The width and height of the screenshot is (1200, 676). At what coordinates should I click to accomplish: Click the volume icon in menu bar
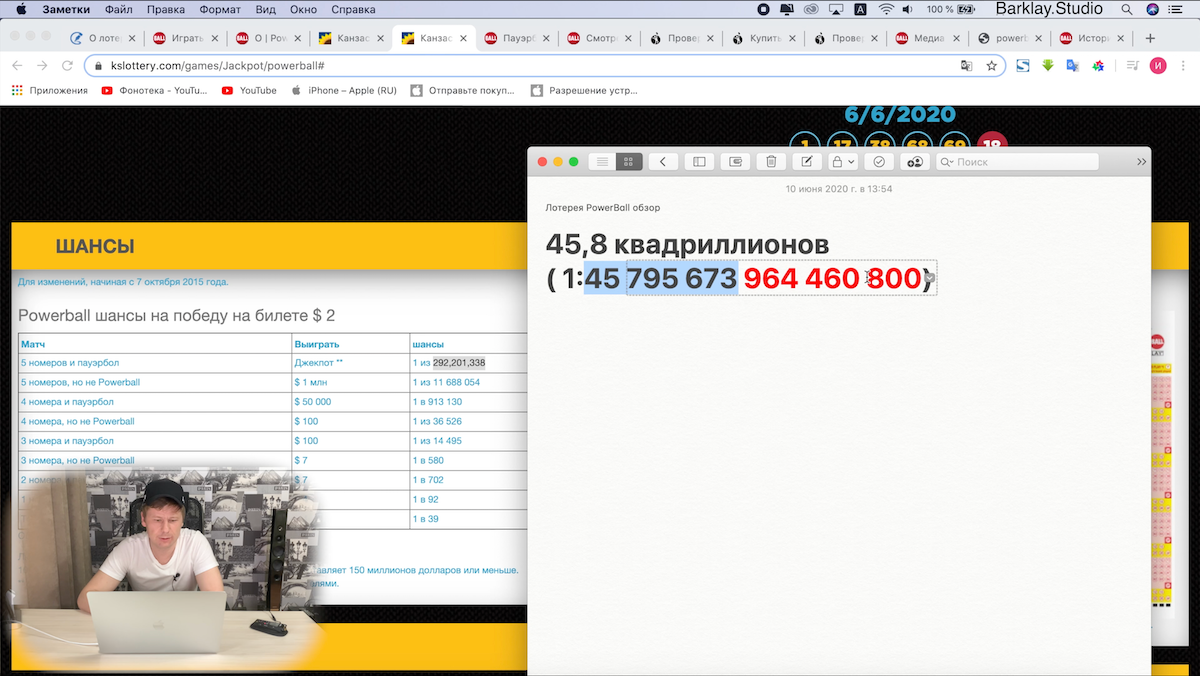pos(910,9)
